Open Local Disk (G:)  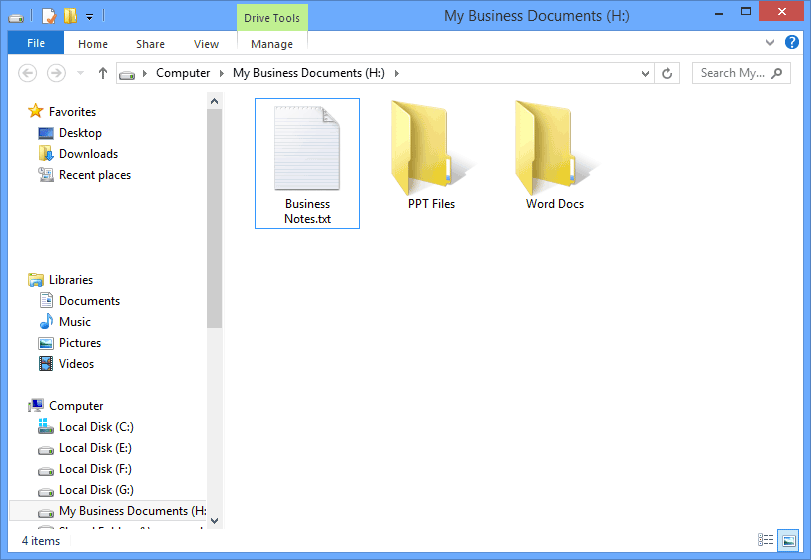coord(96,490)
